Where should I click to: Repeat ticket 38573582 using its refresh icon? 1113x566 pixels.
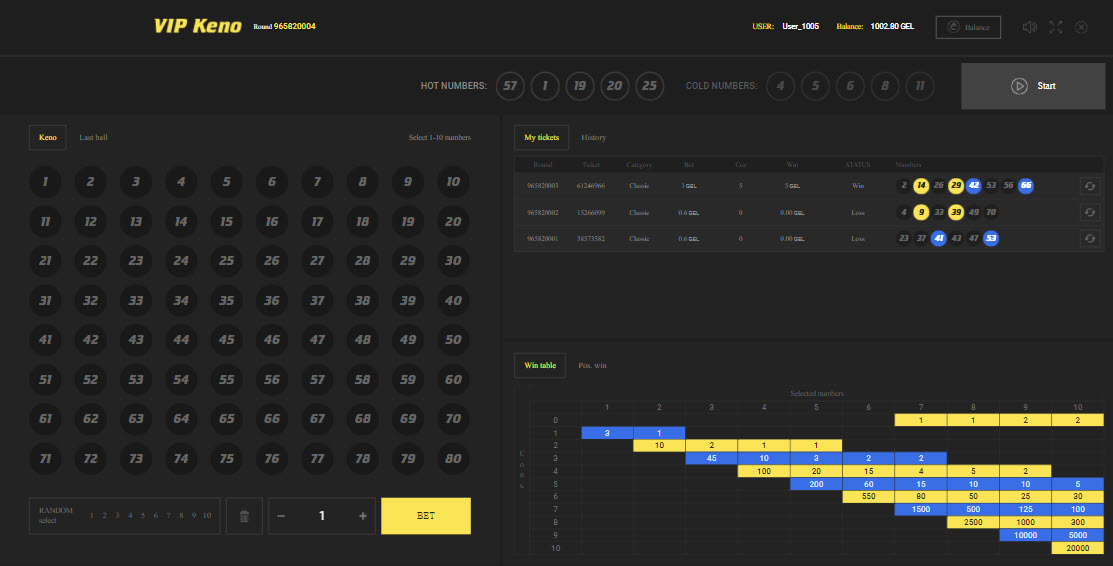coord(1089,238)
